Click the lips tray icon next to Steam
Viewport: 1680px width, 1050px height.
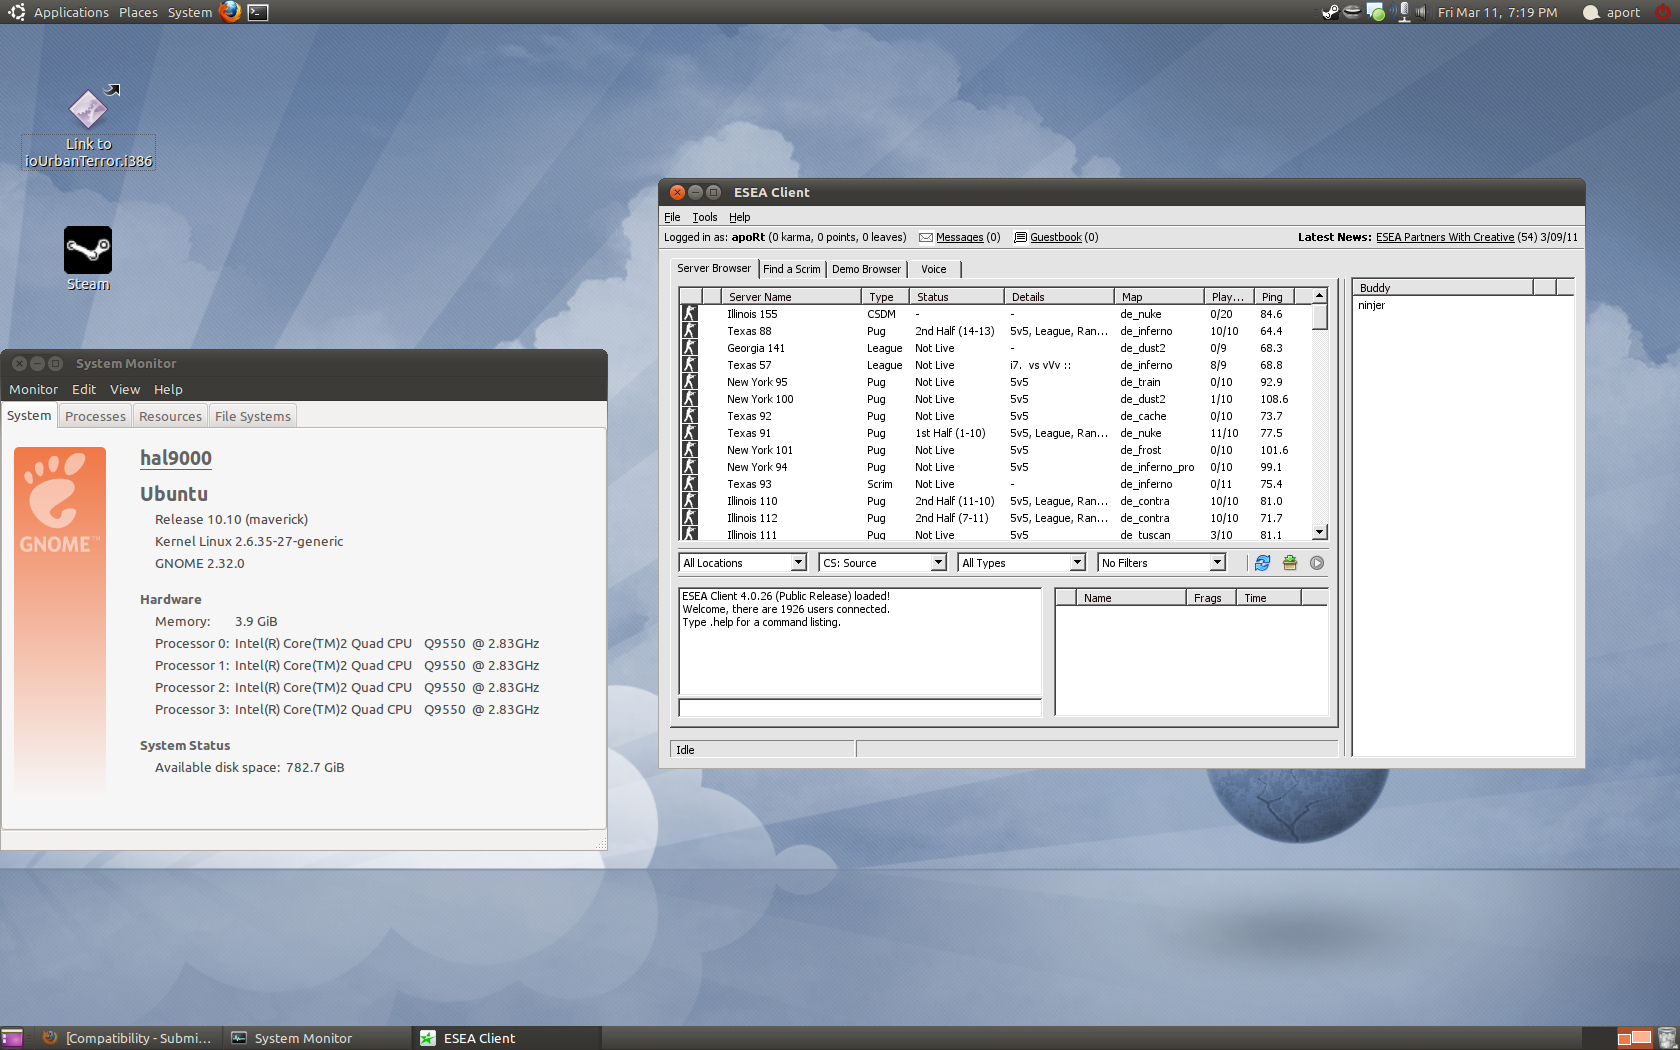pyautogui.click(x=1352, y=12)
